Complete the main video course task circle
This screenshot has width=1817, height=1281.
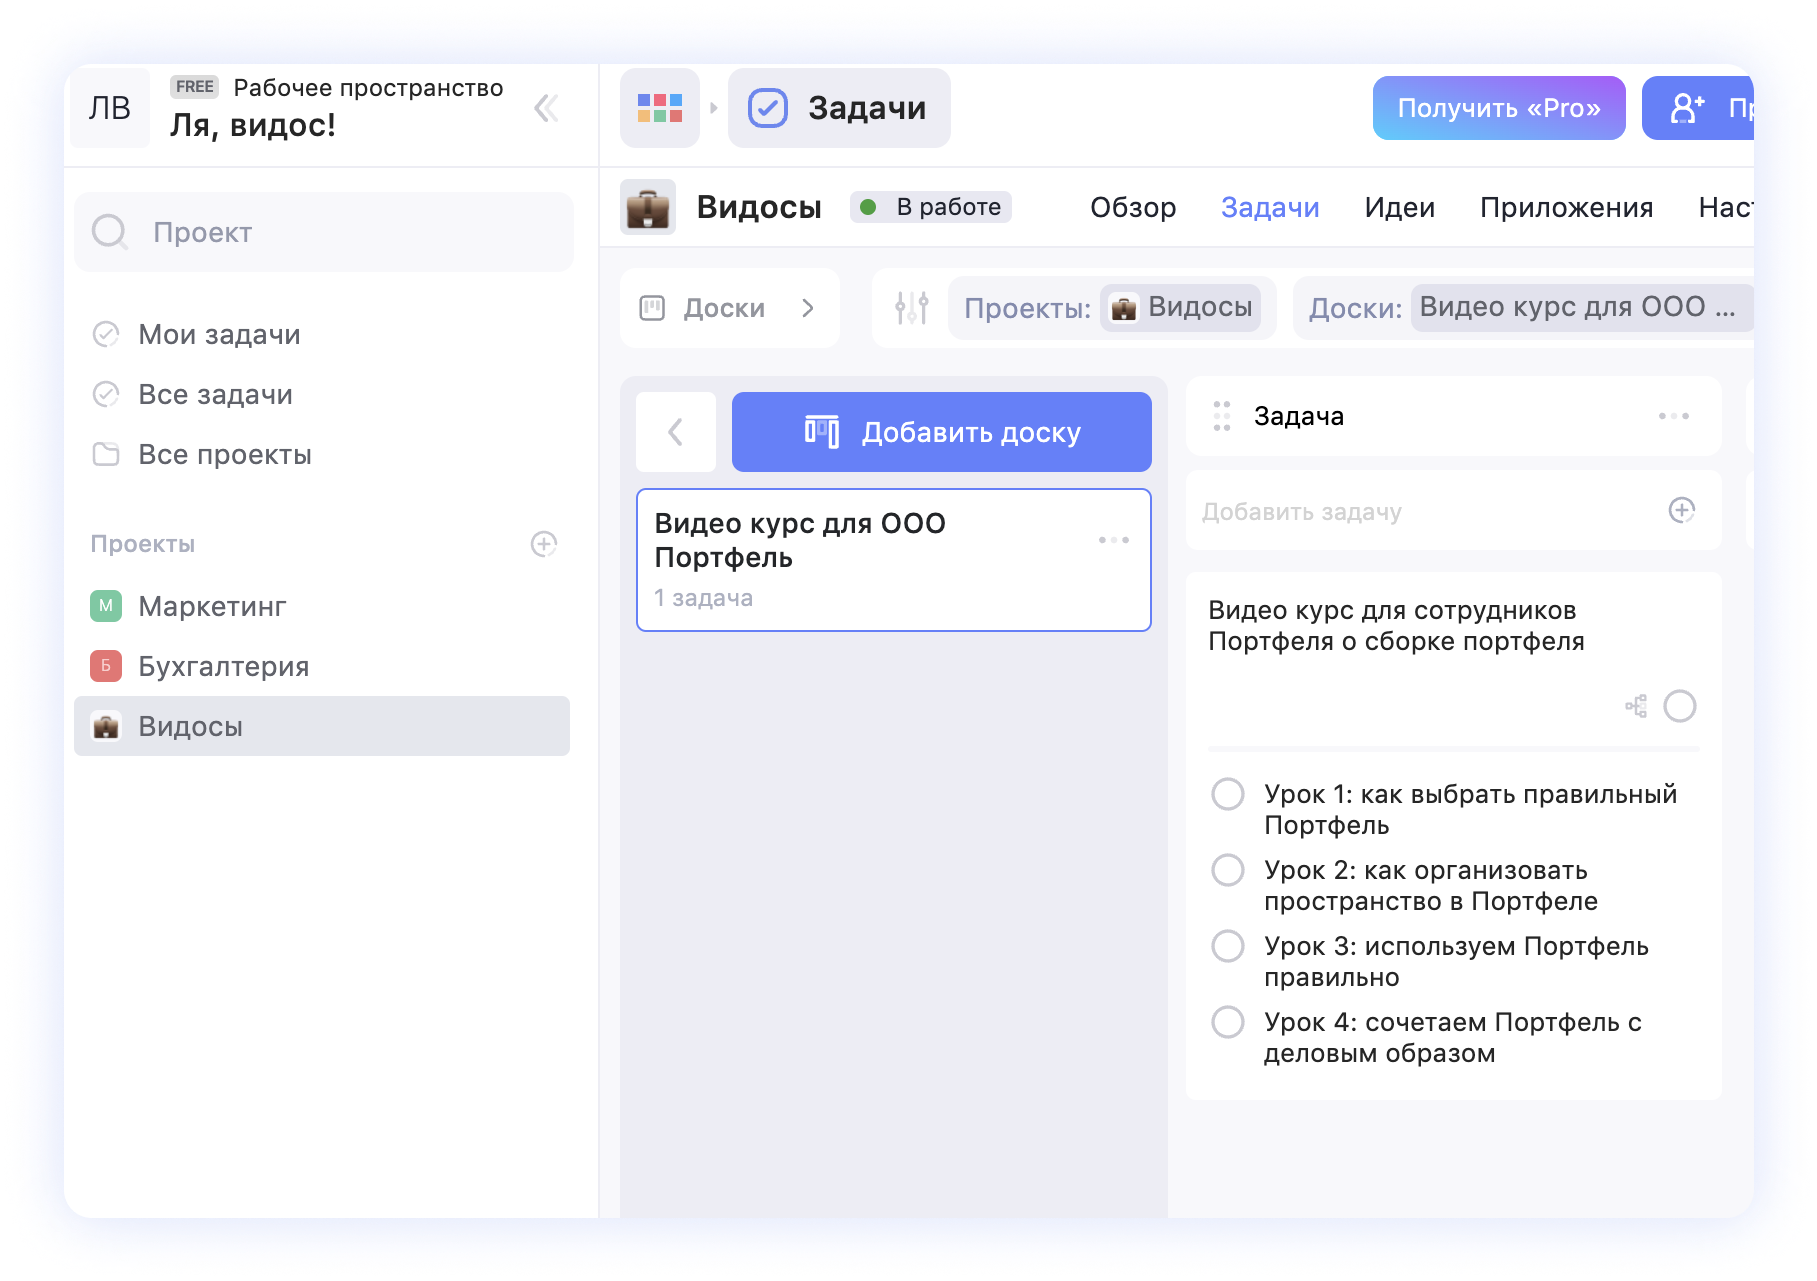click(1680, 707)
